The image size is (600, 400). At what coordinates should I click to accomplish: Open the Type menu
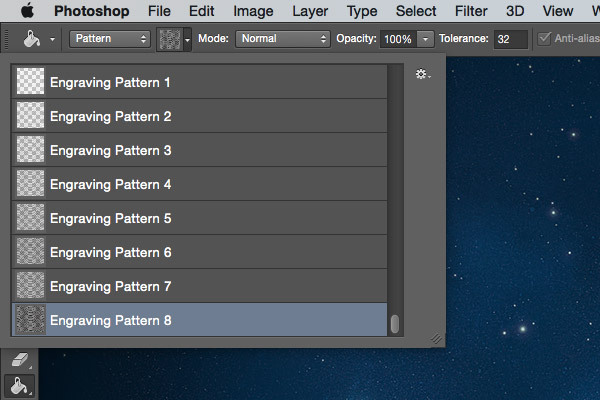(362, 11)
